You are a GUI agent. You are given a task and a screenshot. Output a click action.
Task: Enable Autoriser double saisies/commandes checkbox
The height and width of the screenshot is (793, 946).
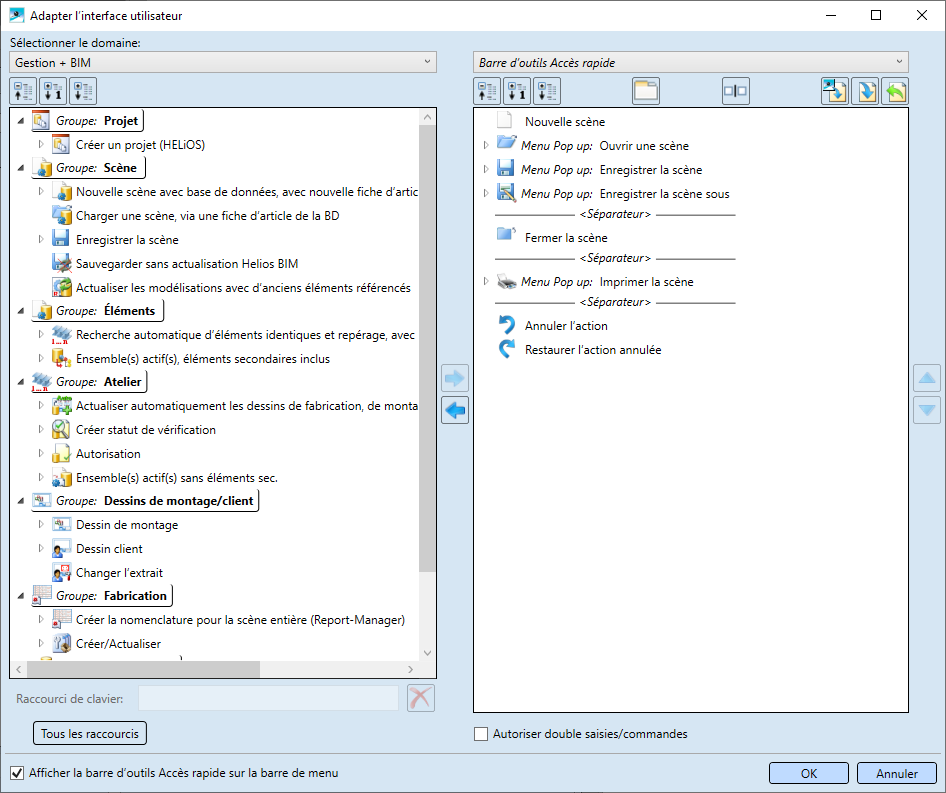click(x=481, y=734)
